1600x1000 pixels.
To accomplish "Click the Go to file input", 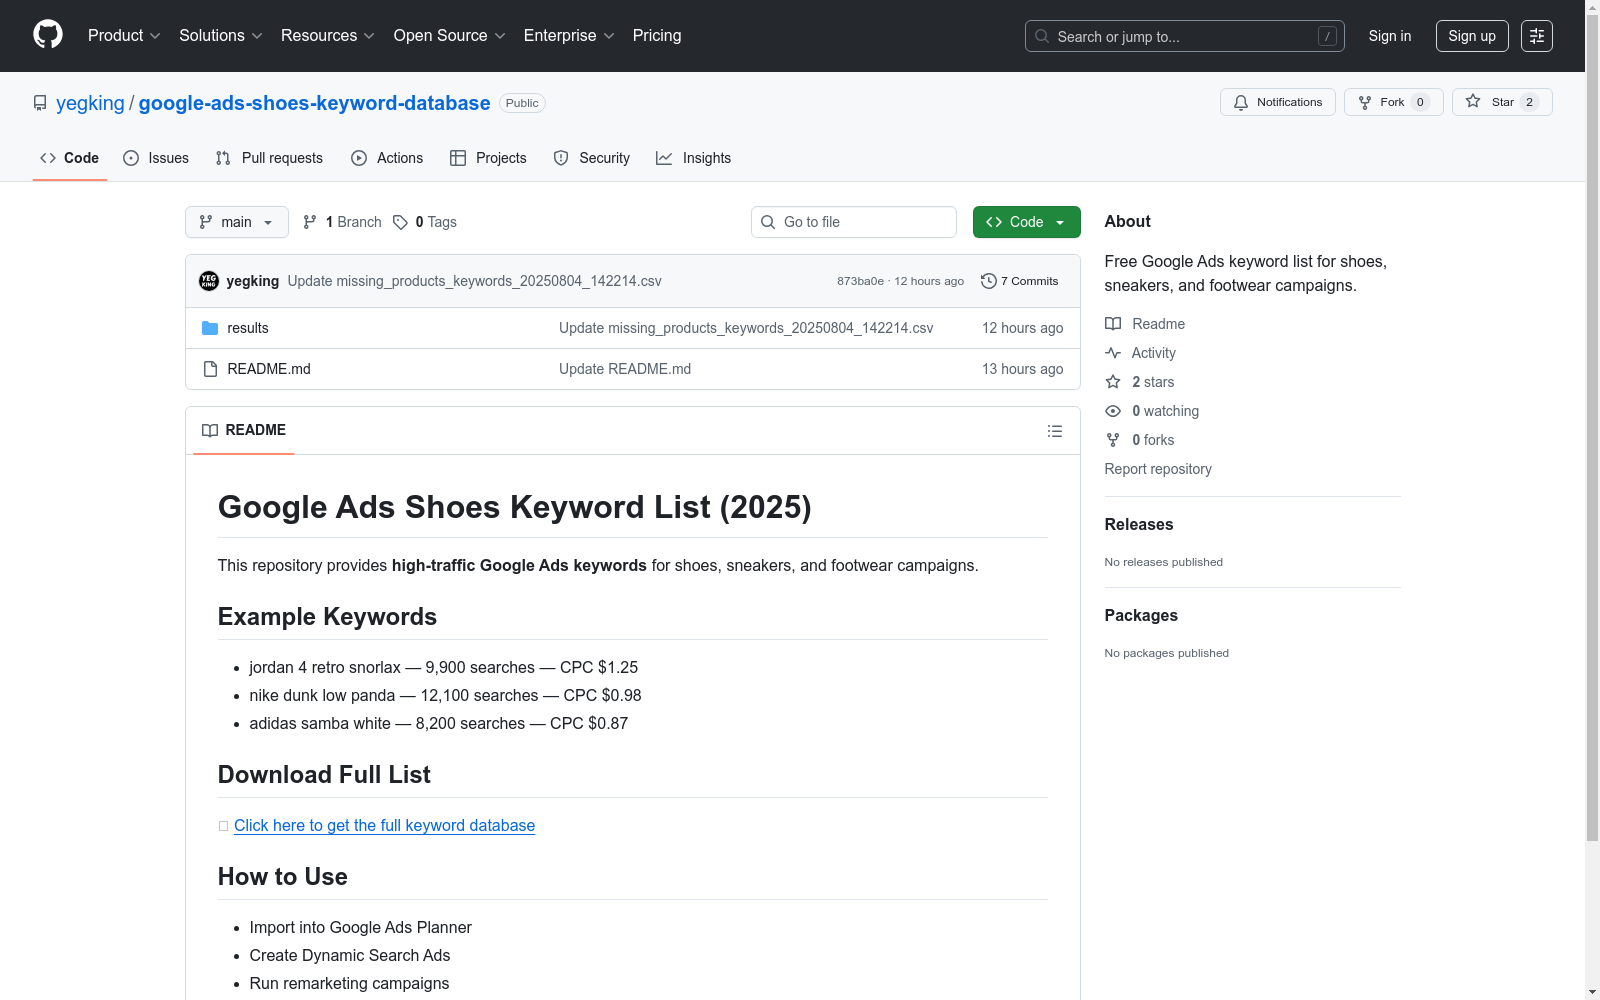I will 854,222.
